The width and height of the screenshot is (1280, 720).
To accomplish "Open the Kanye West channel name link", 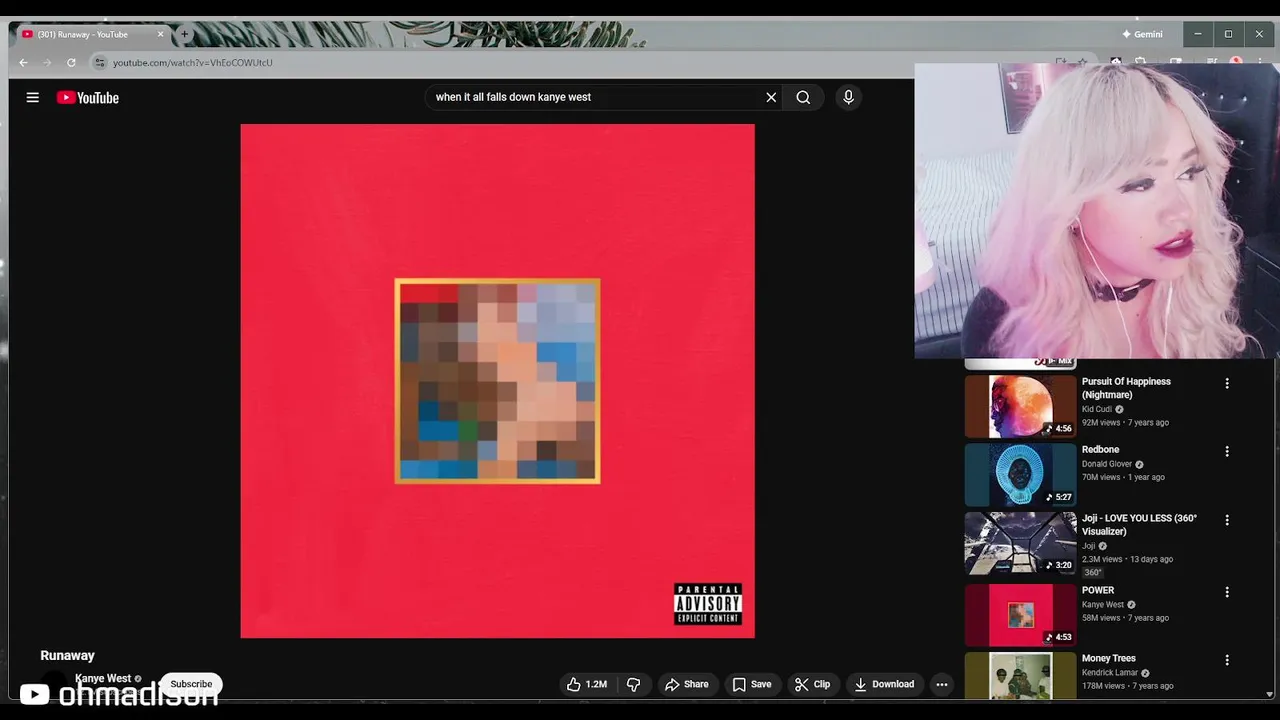I will [103, 678].
